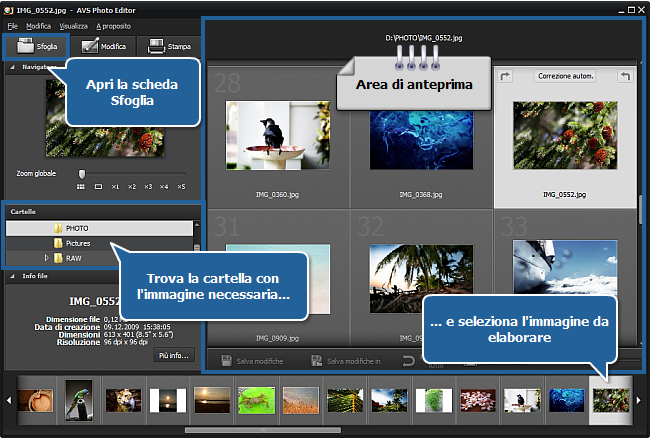Collapse the Info file panel
The height and width of the screenshot is (438, 650).
pyautogui.click(x=12, y=276)
